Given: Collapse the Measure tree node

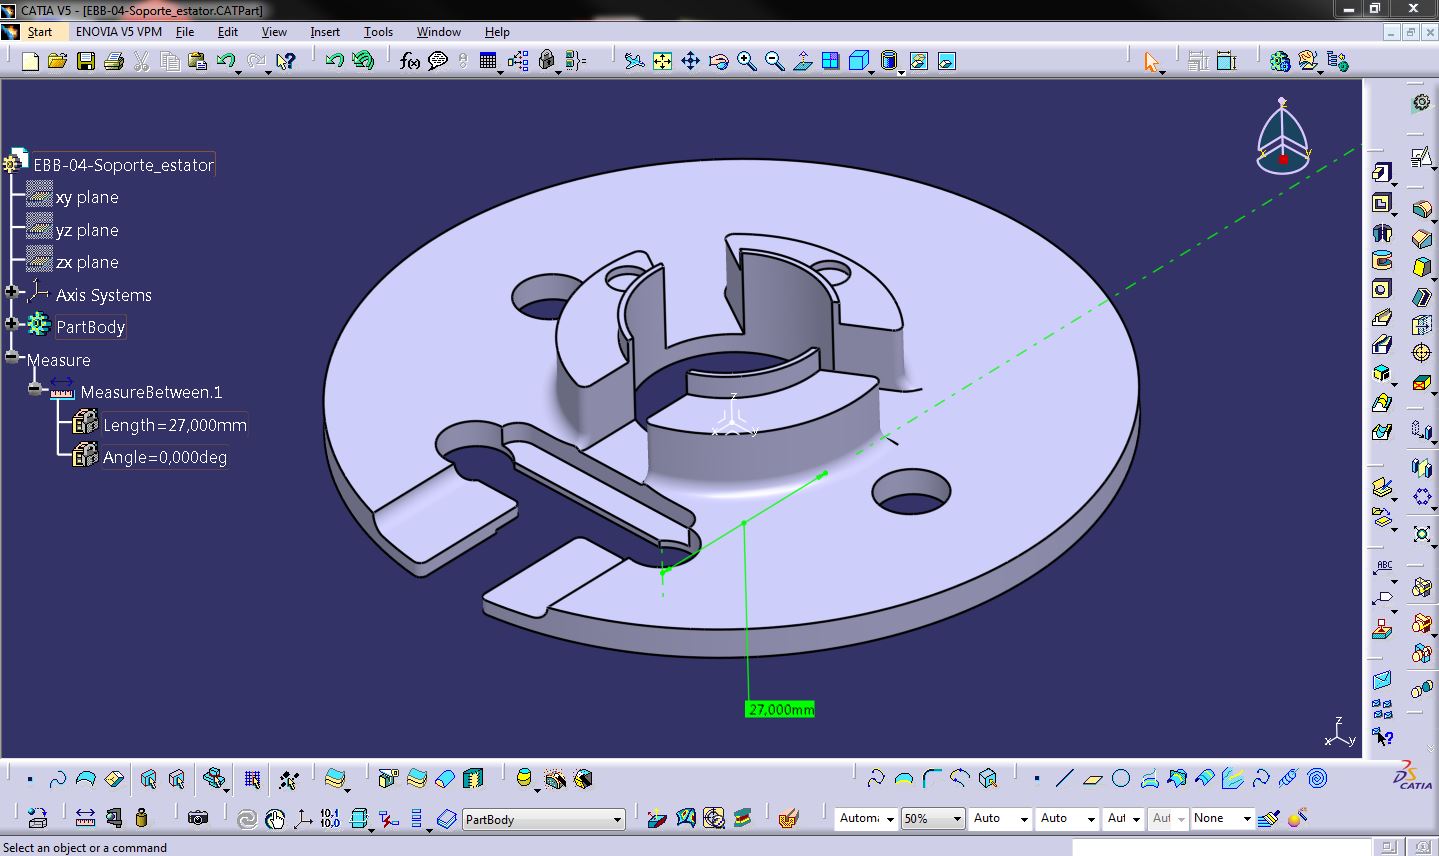Looking at the screenshot, I should click(x=11, y=356).
